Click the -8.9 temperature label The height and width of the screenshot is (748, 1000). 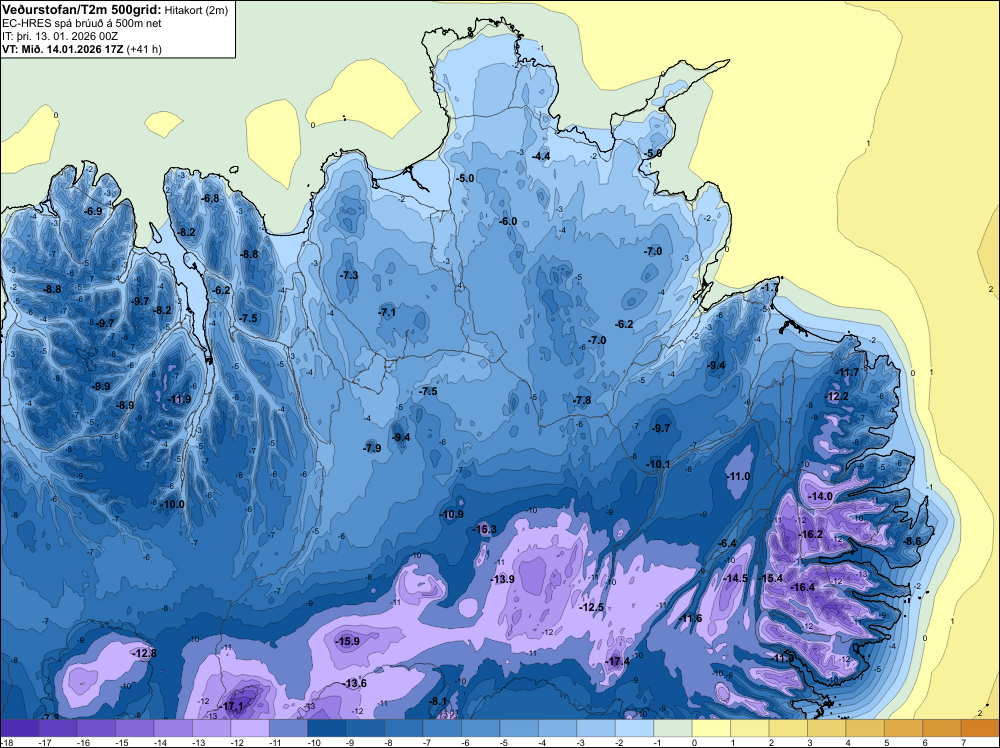point(125,405)
